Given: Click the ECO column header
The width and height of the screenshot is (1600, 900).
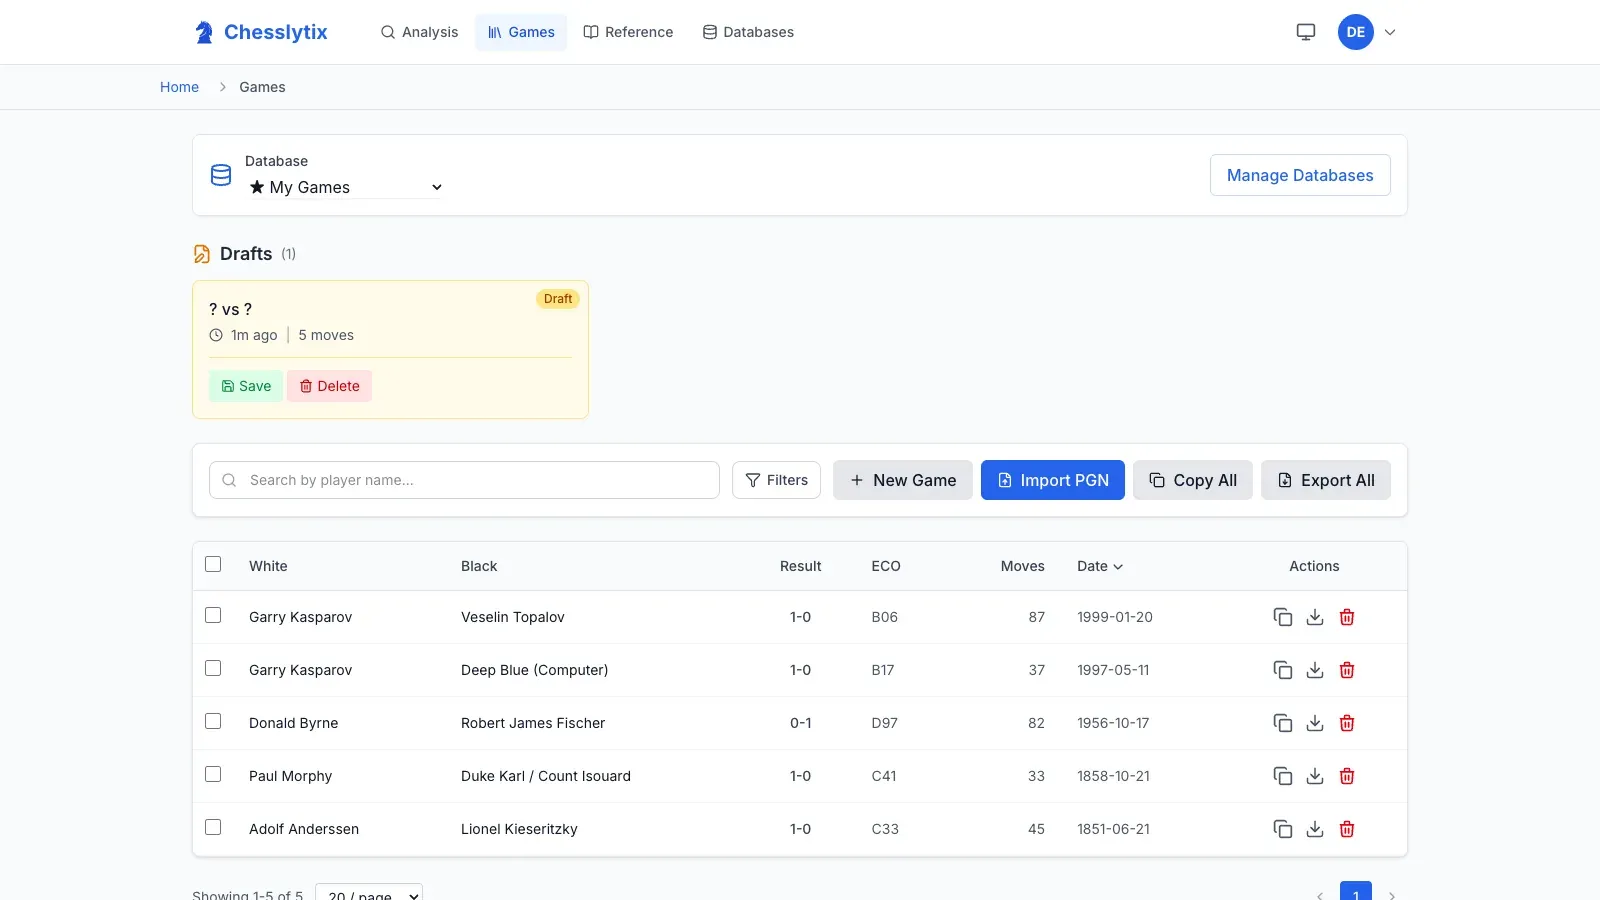Looking at the screenshot, I should coord(886,566).
